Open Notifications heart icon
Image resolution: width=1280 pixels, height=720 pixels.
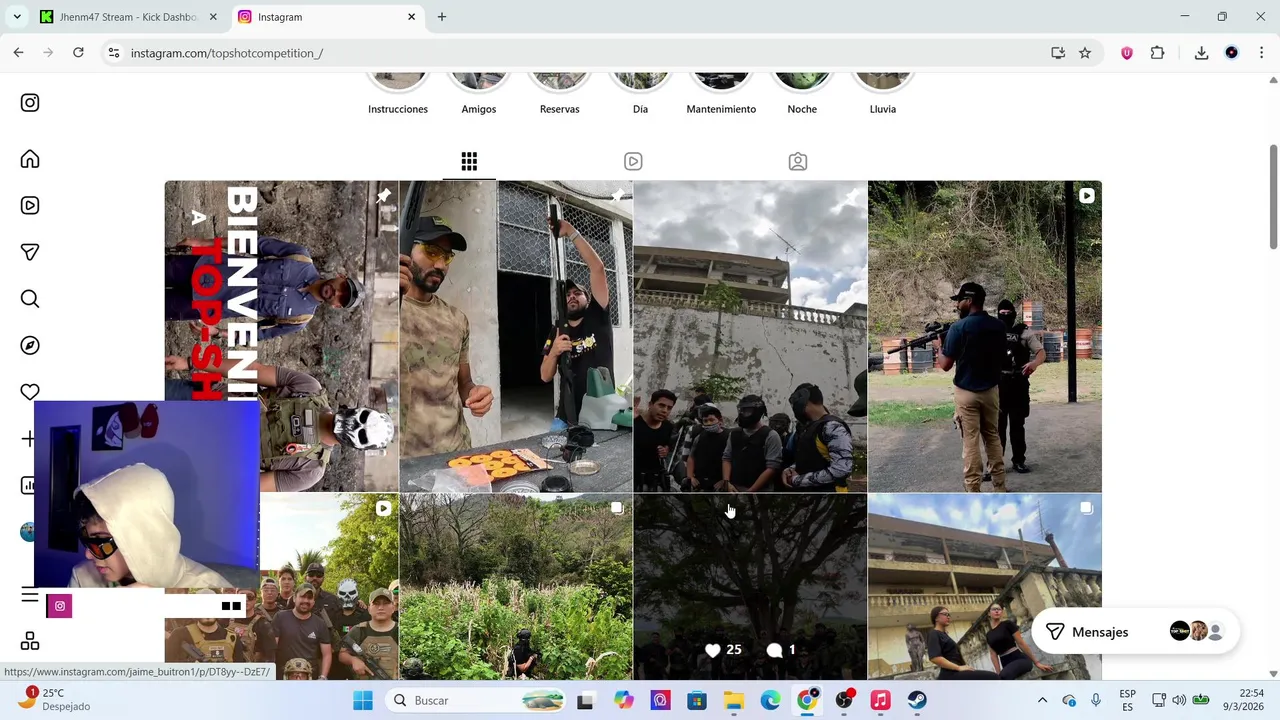pyautogui.click(x=30, y=391)
